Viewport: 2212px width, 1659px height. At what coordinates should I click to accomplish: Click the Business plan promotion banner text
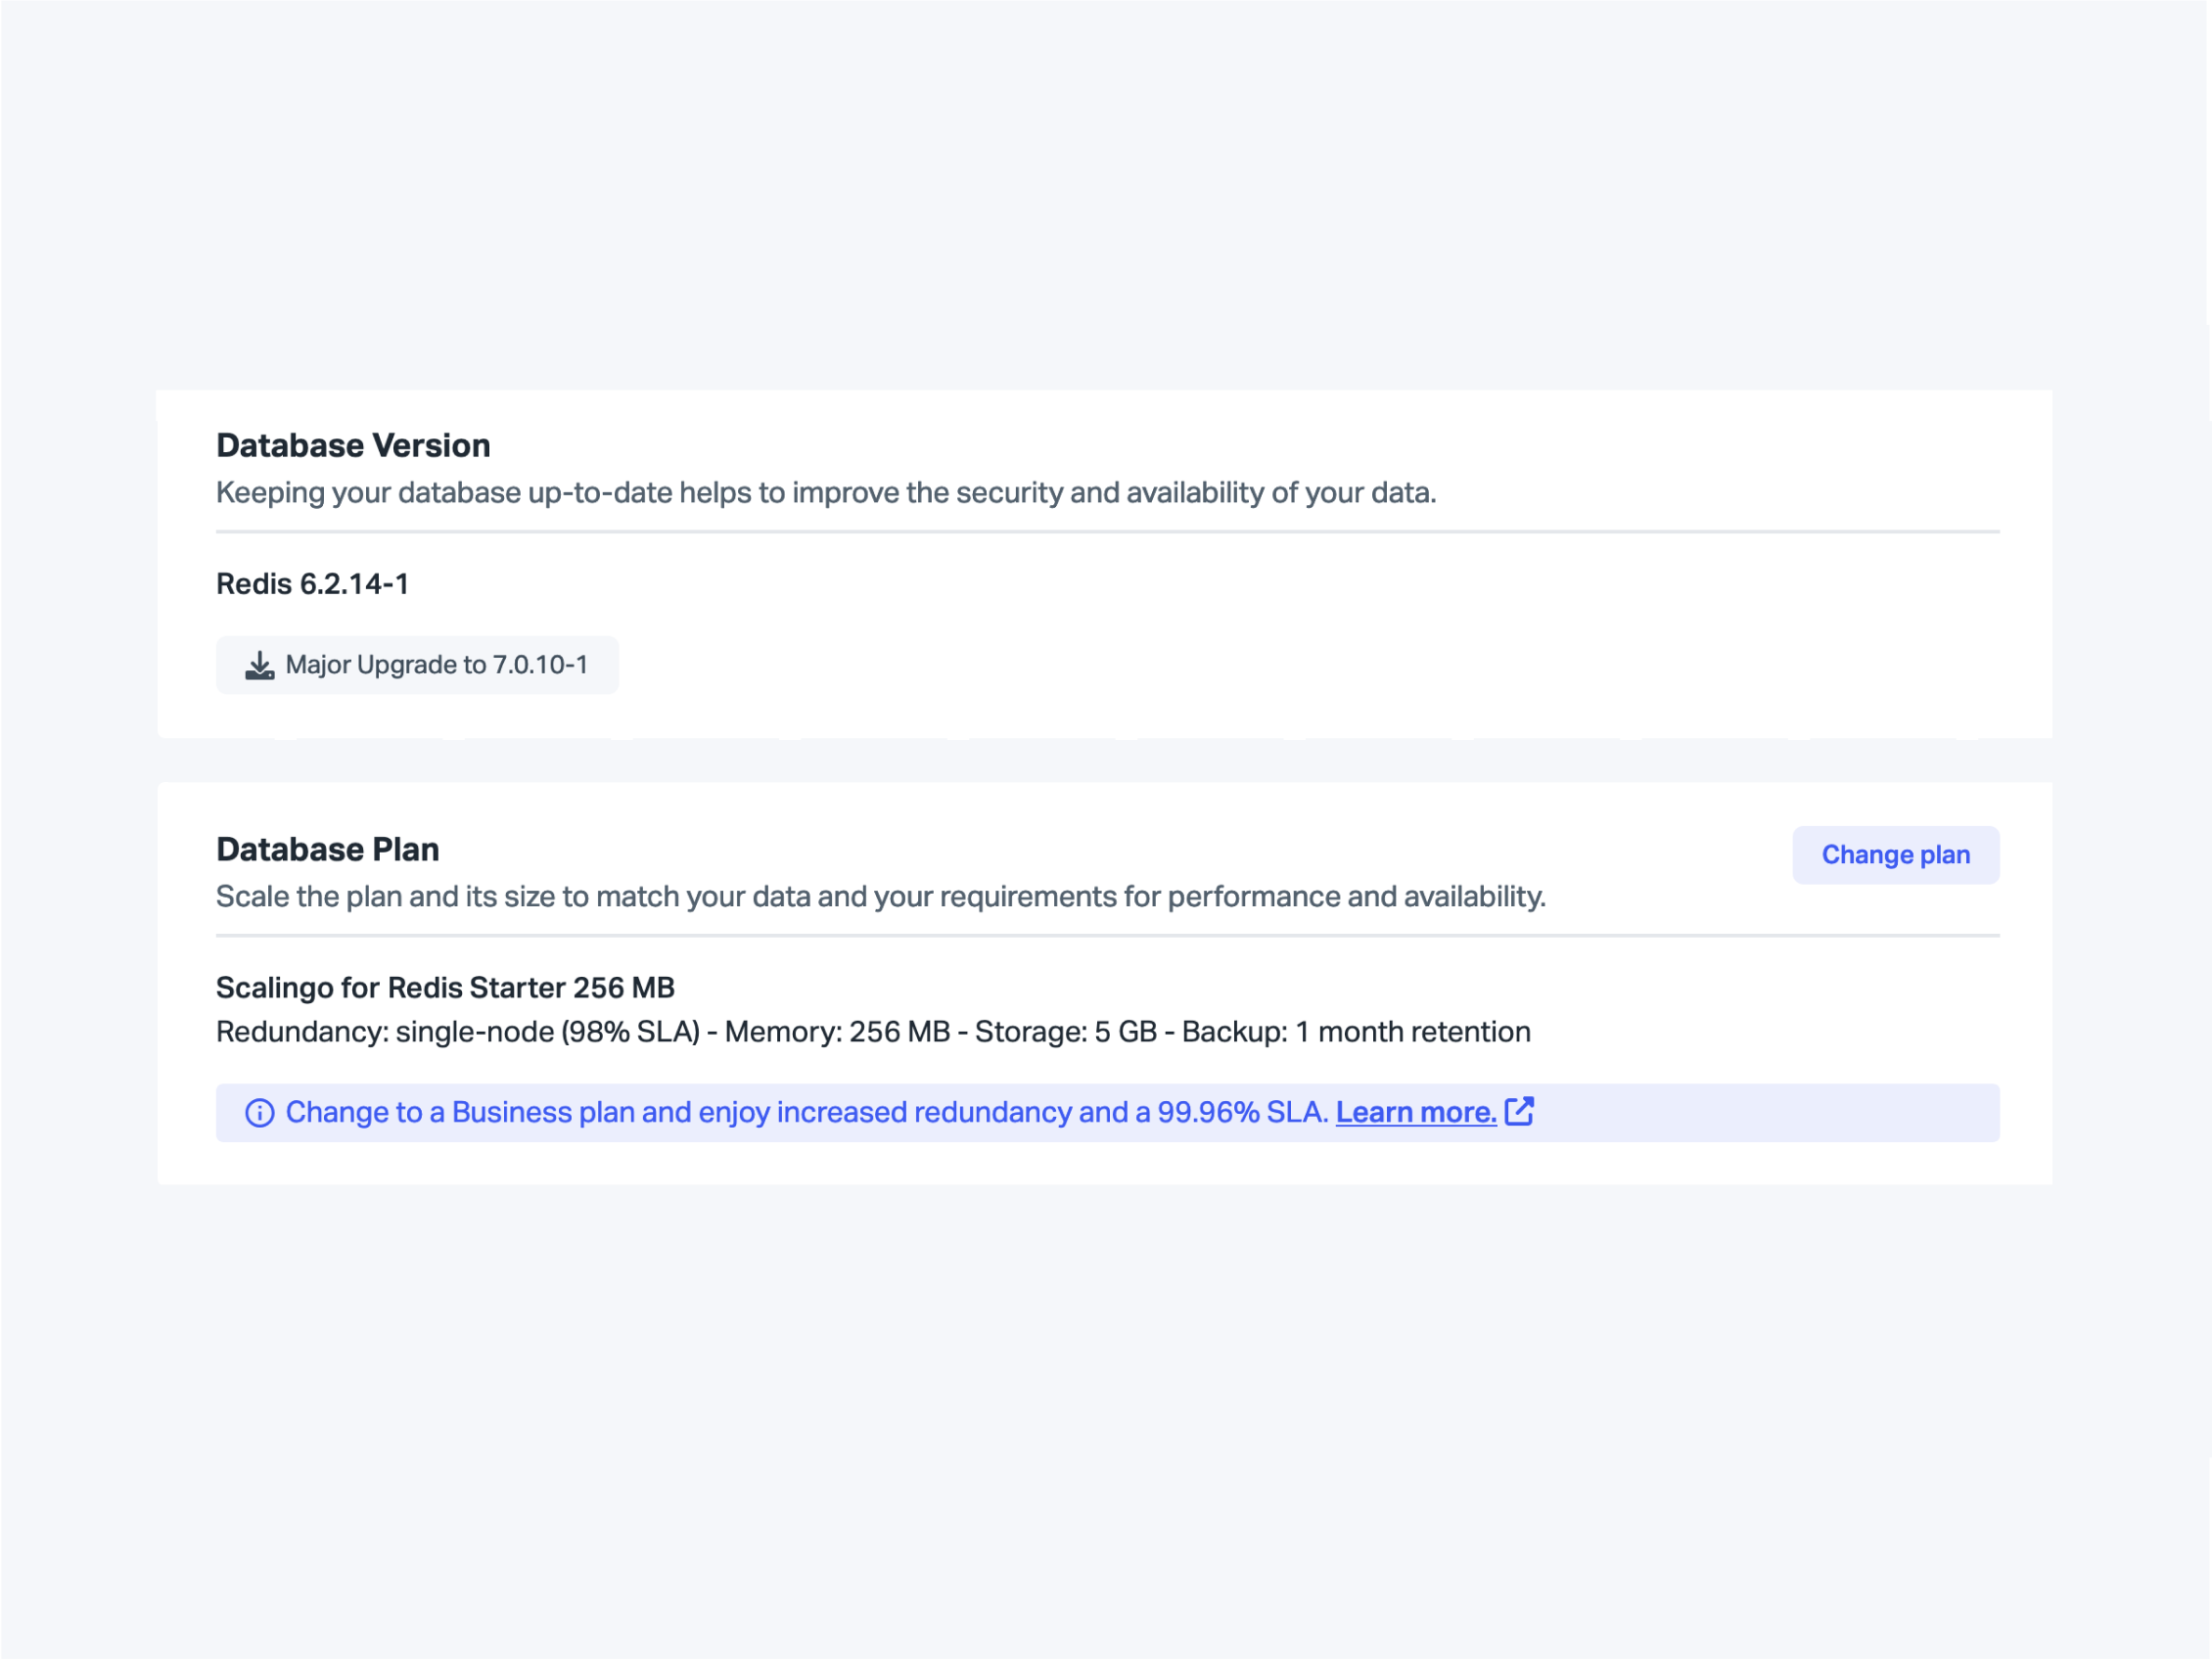click(700, 1112)
